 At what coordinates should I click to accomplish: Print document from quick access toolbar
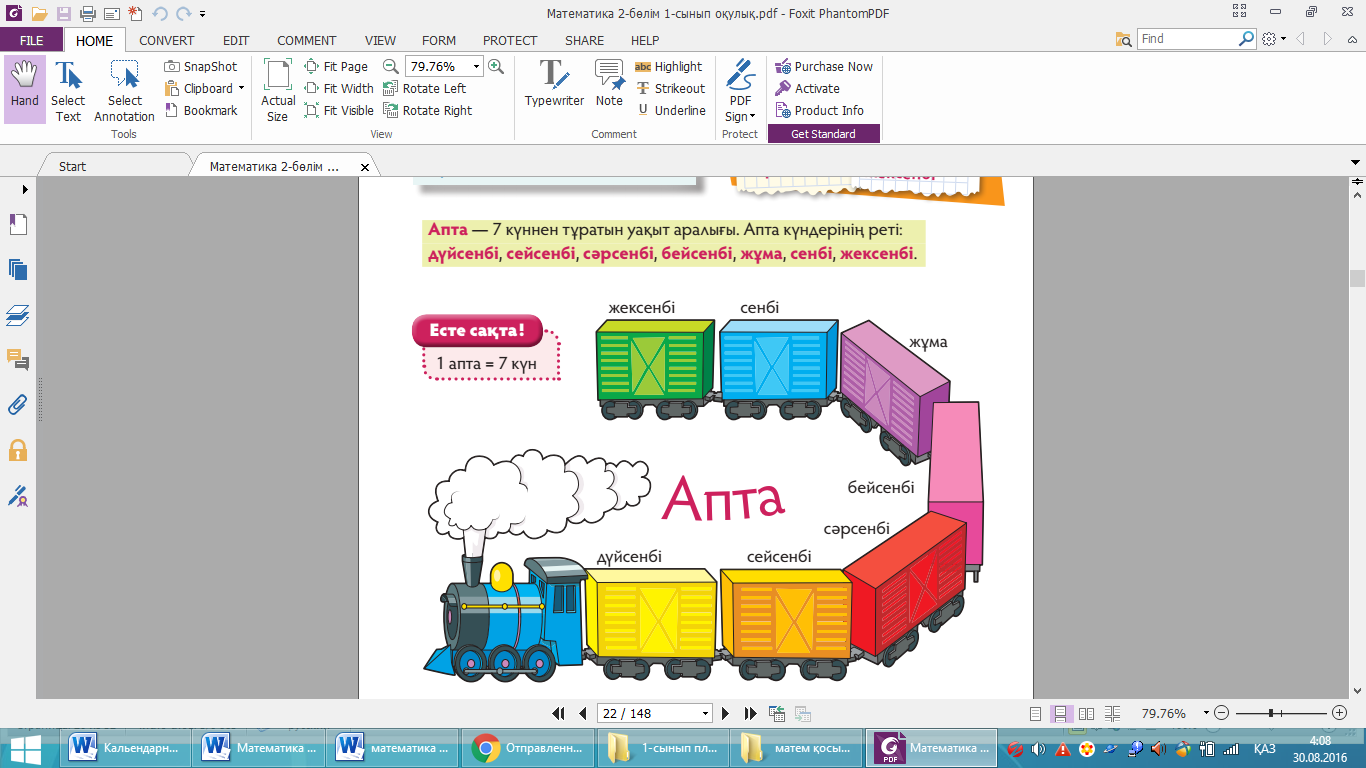click(87, 14)
